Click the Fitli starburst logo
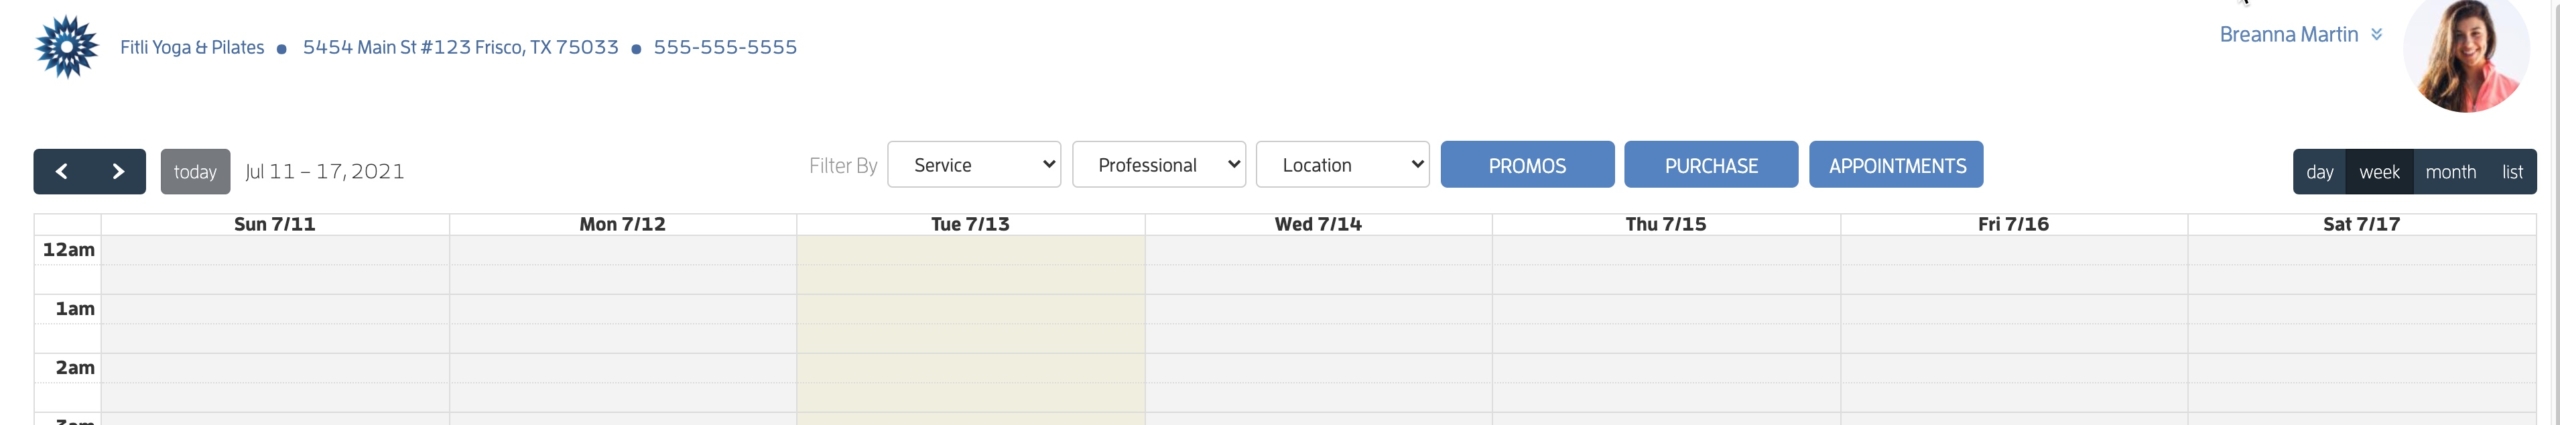Image resolution: width=2560 pixels, height=425 pixels. [x=67, y=47]
